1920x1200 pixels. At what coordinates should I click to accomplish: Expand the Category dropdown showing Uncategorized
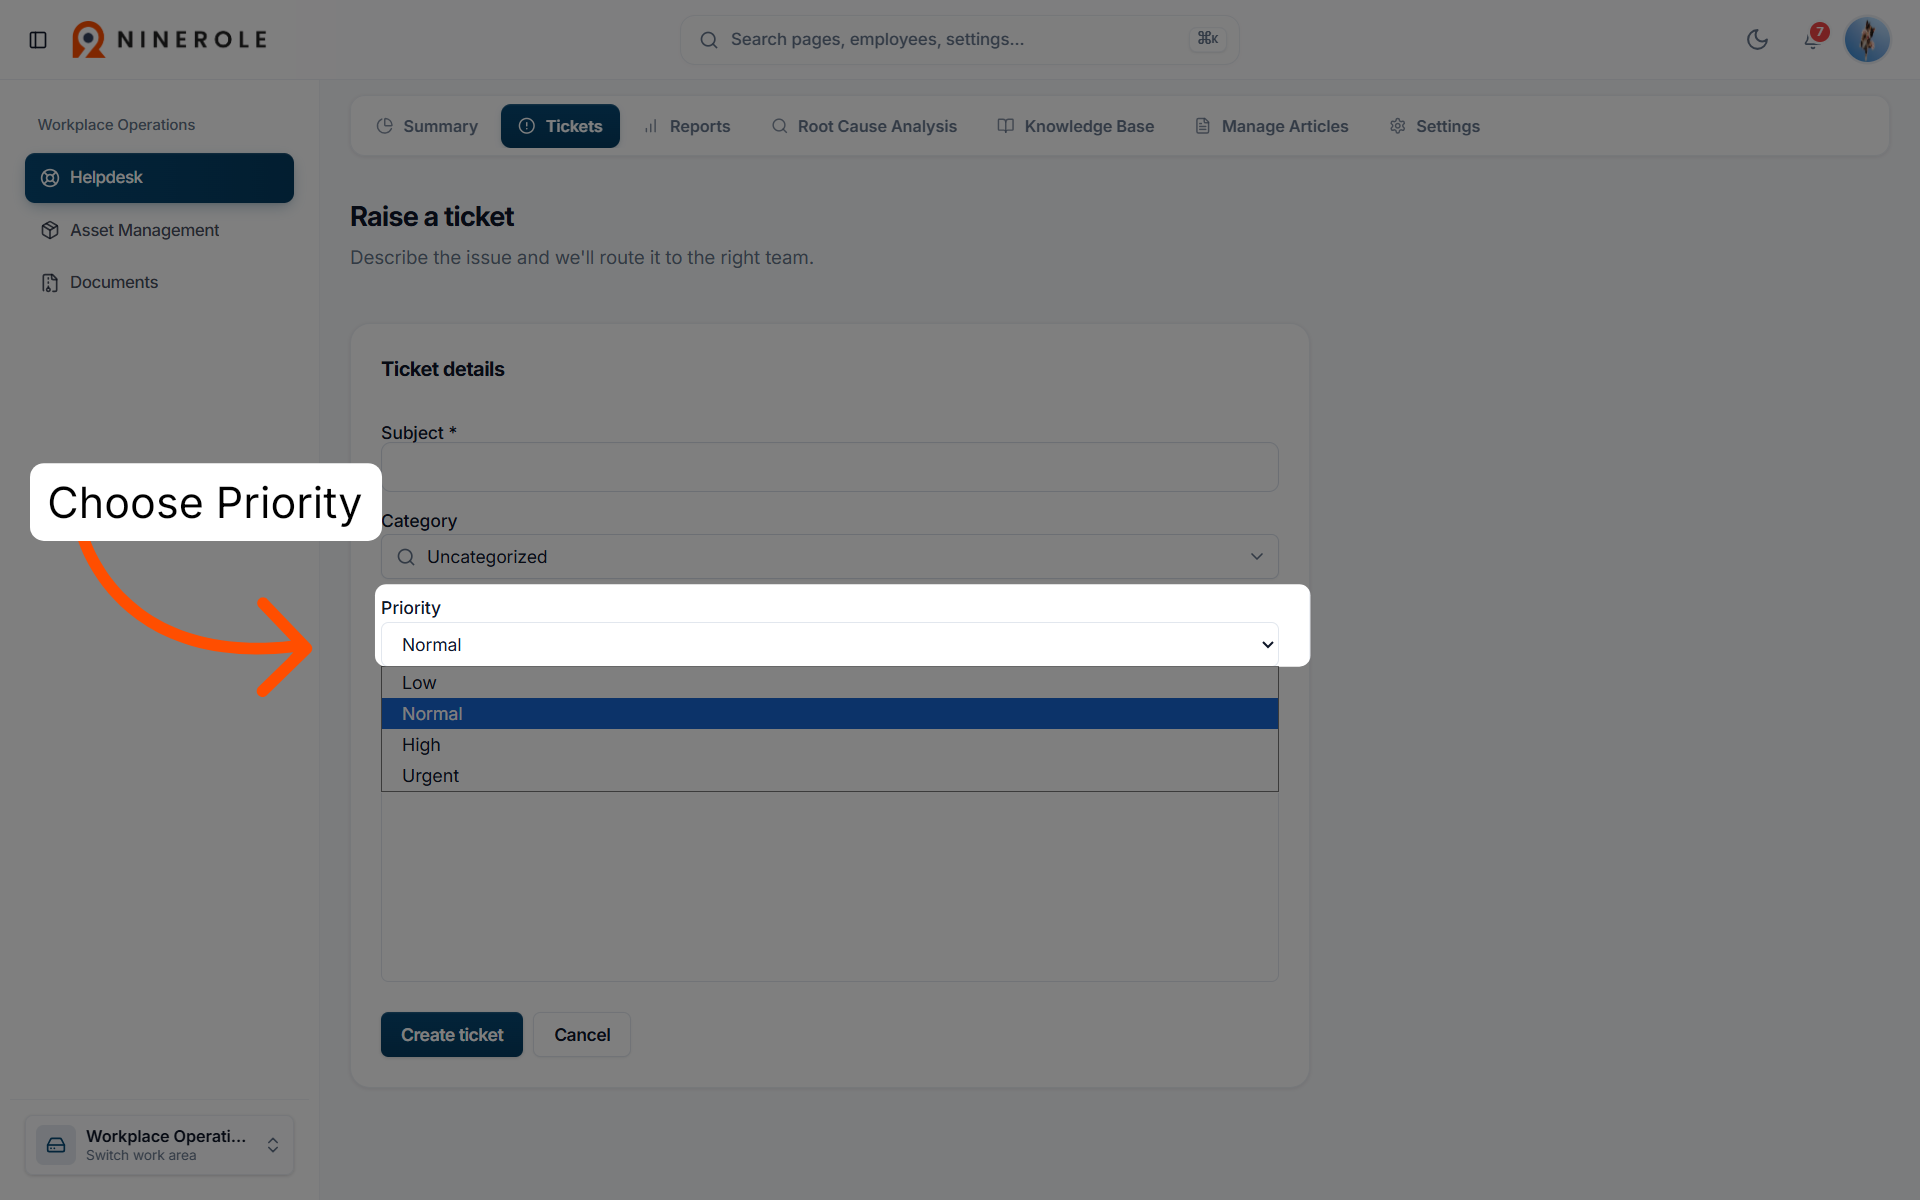point(829,557)
